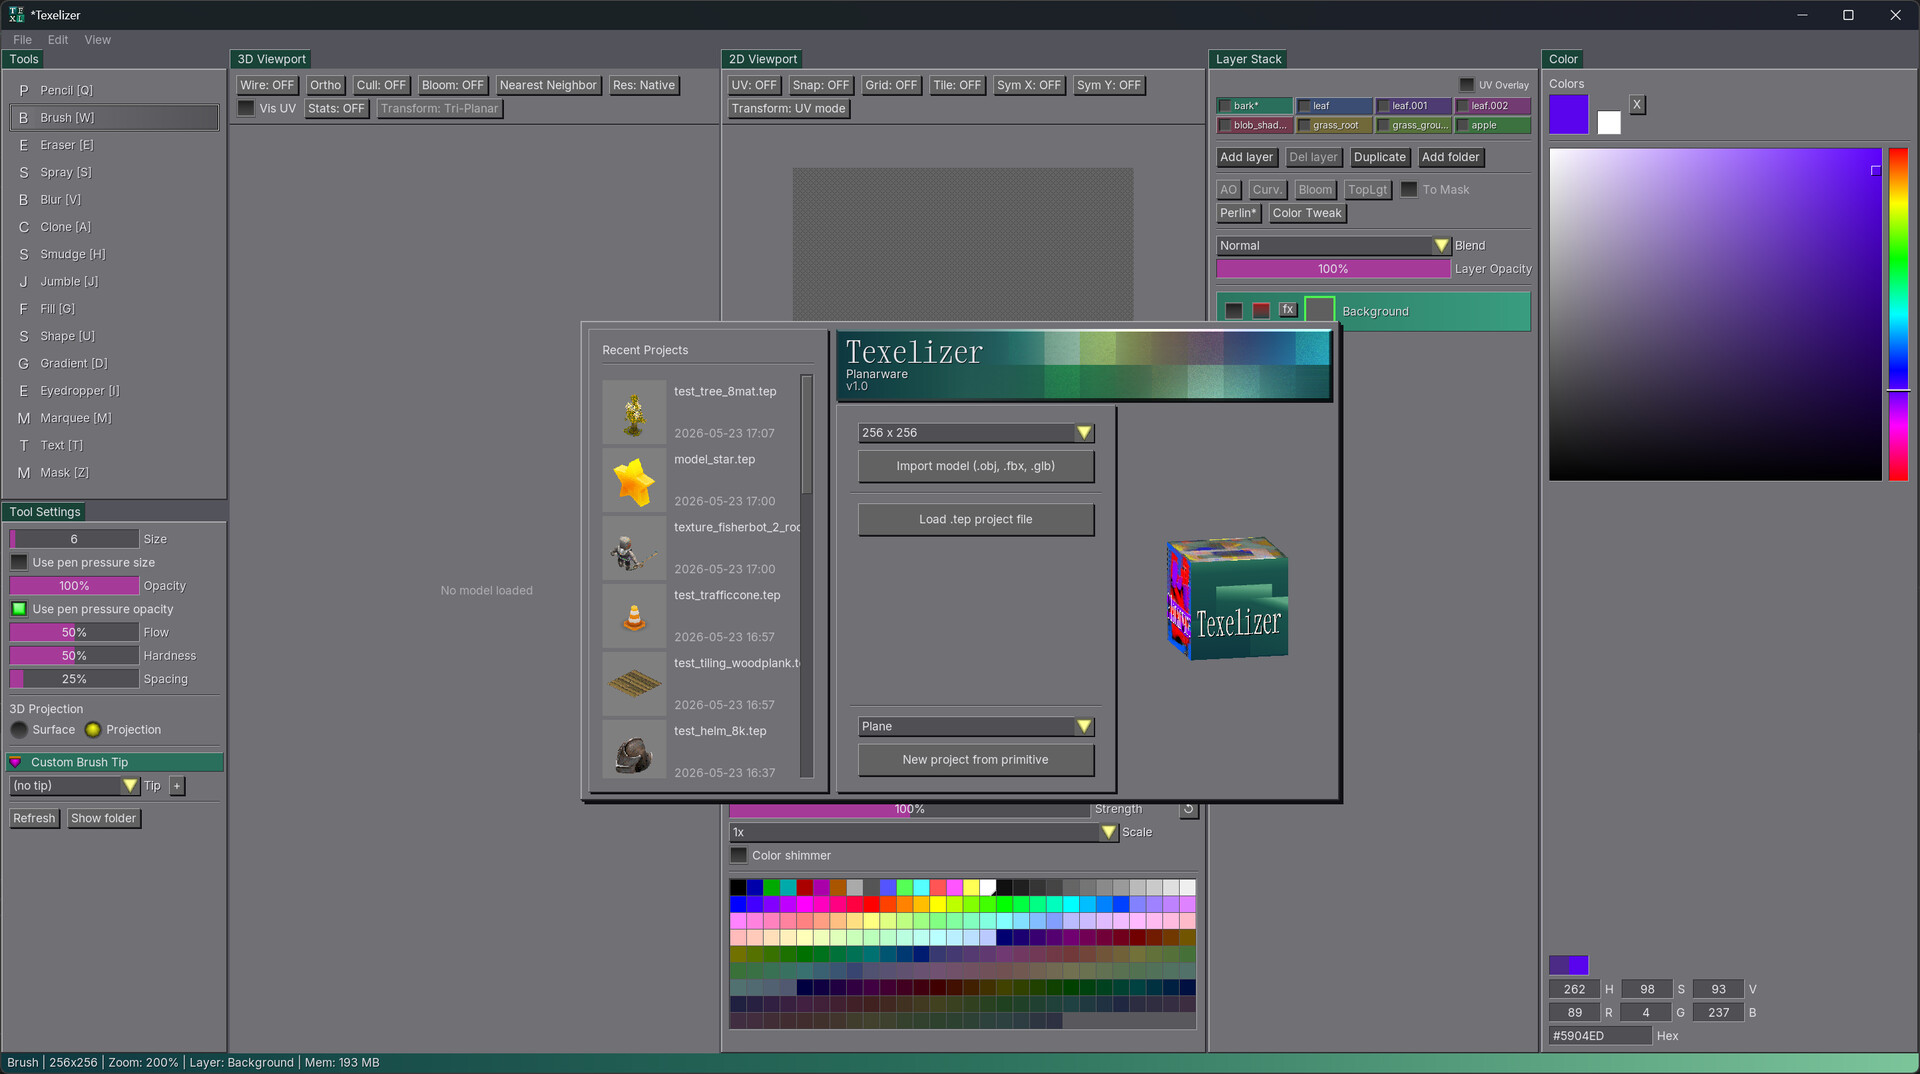The width and height of the screenshot is (1920, 1074).
Task: Select the 2D Viewport tab
Action: click(763, 59)
